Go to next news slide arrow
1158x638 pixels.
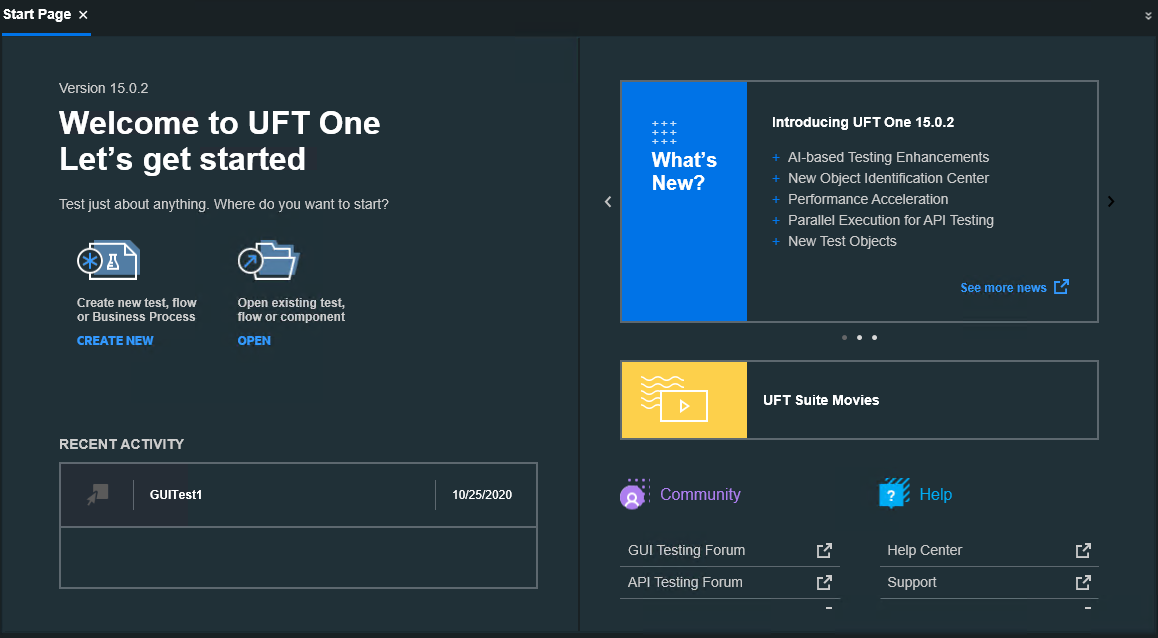click(1110, 201)
